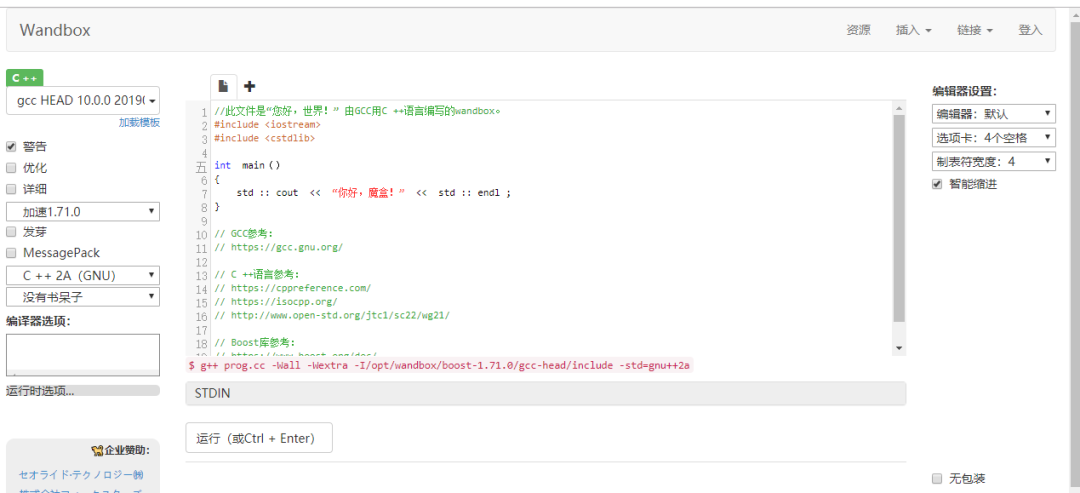The height and width of the screenshot is (493, 1080).
Task: Expand the 链接 menu in navbar
Action: click(x=975, y=30)
